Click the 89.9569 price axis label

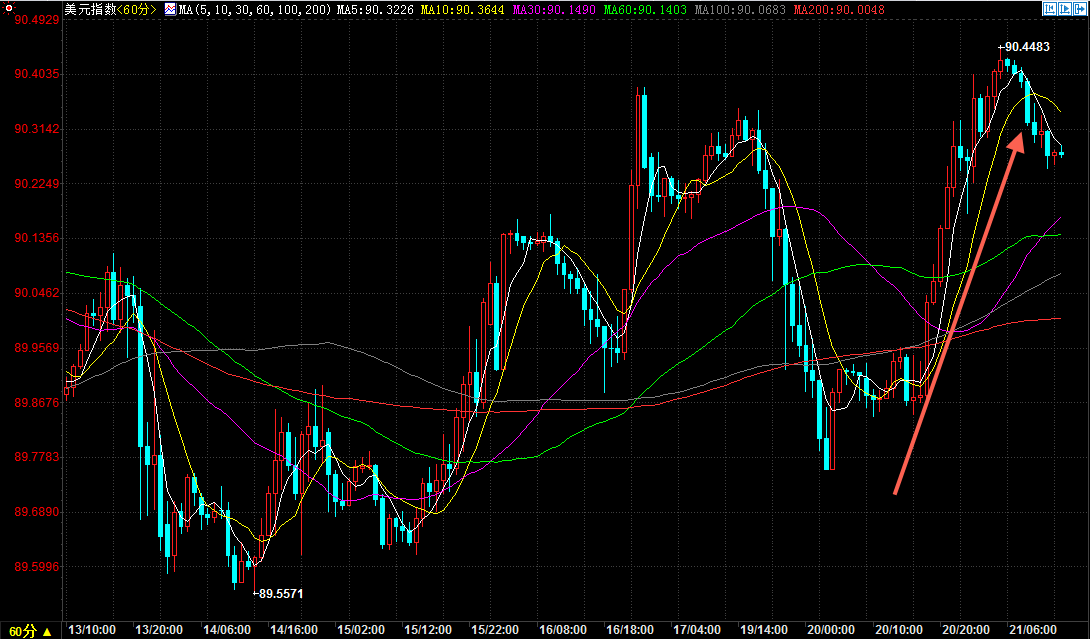[37, 348]
